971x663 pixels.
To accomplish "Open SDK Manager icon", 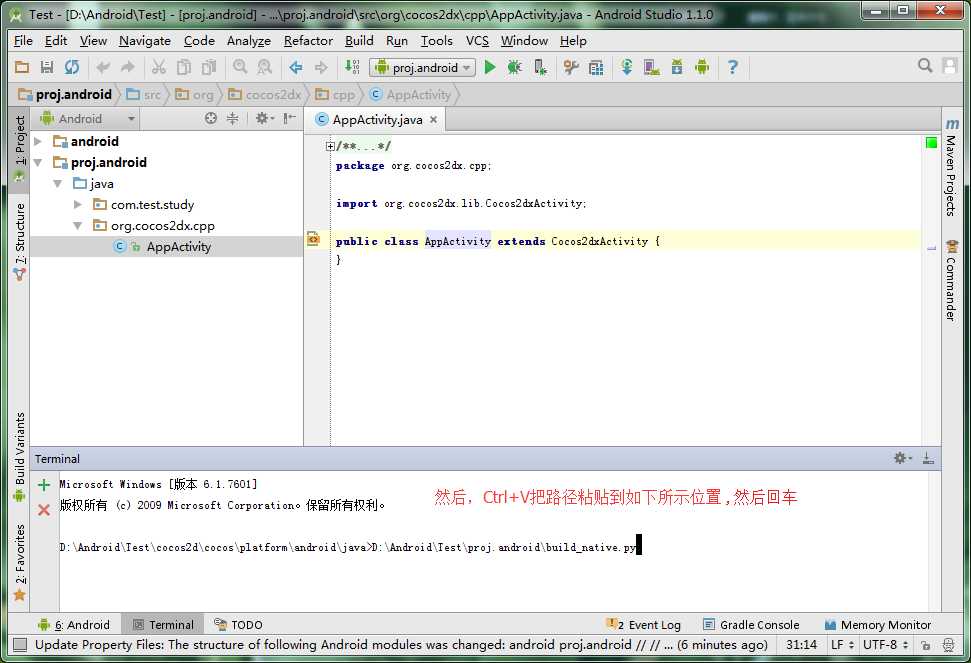I will tap(677, 67).
